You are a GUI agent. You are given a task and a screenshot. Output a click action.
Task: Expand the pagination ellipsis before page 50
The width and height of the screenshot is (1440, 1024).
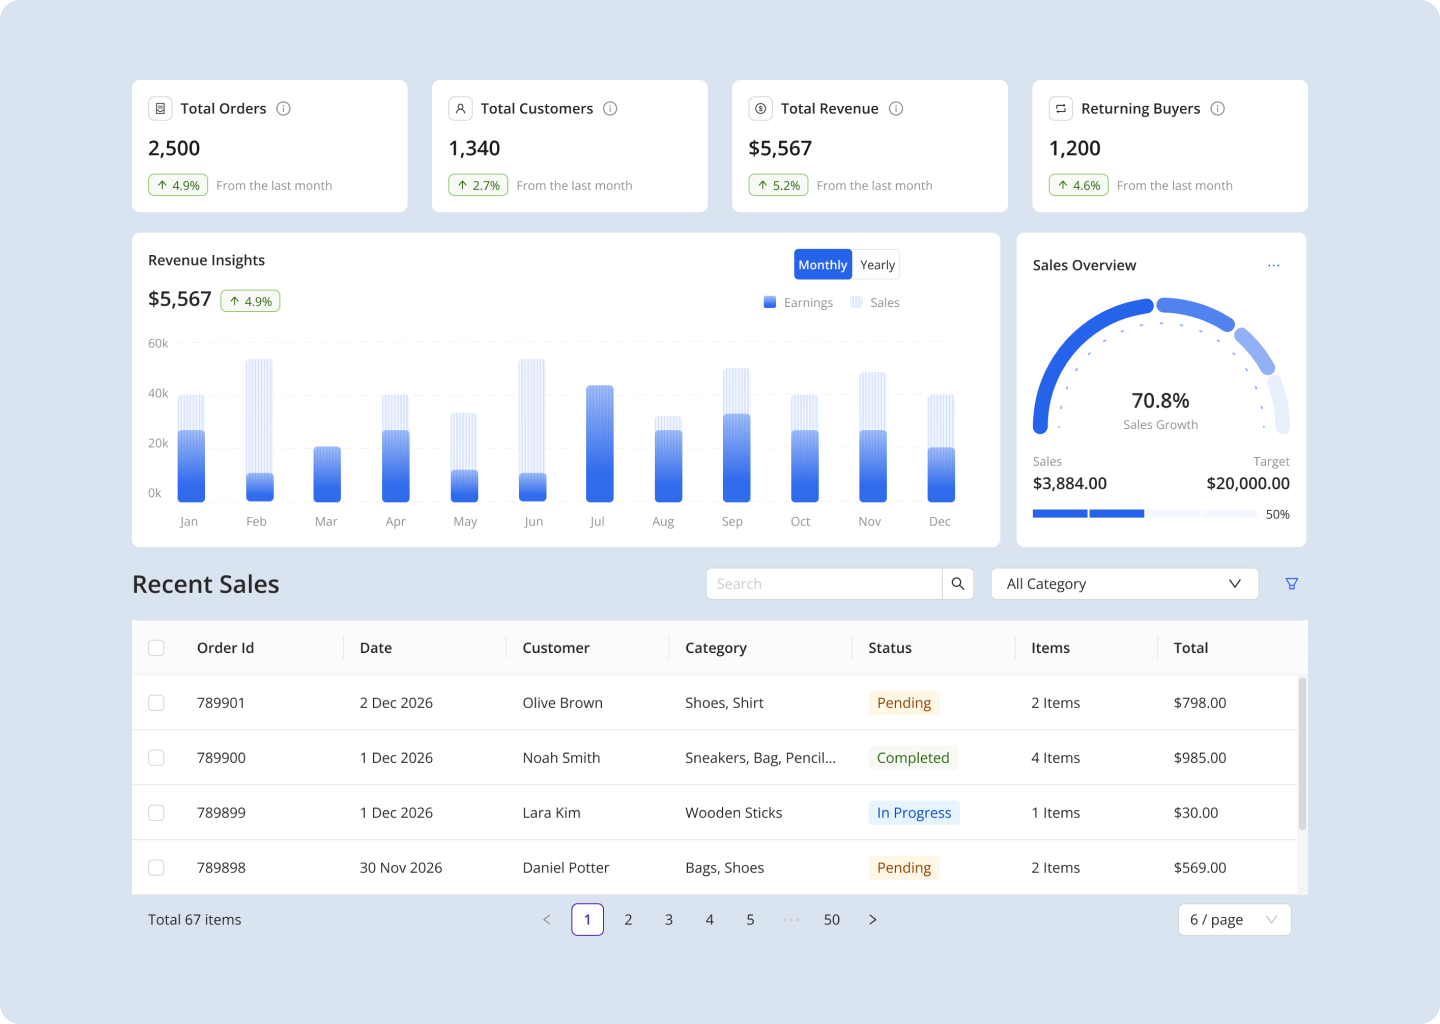(791, 919)
